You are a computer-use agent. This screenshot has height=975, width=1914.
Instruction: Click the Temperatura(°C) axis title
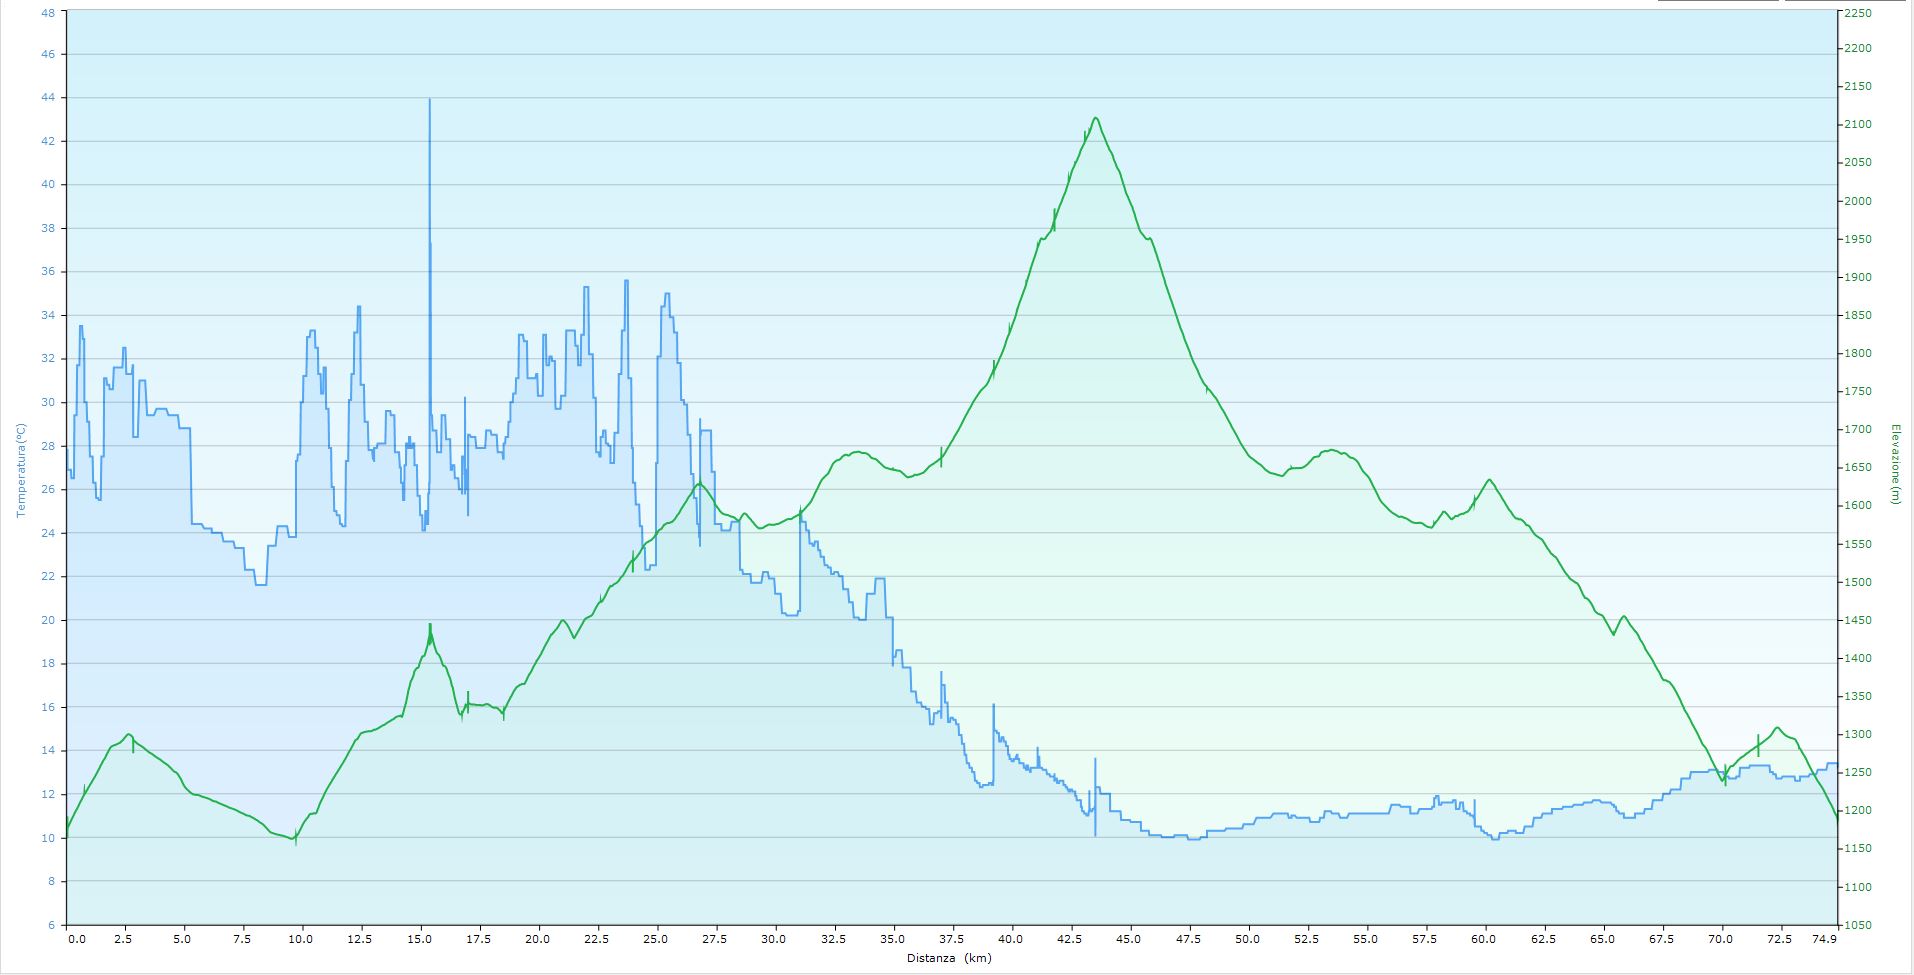tap(20, 469)
